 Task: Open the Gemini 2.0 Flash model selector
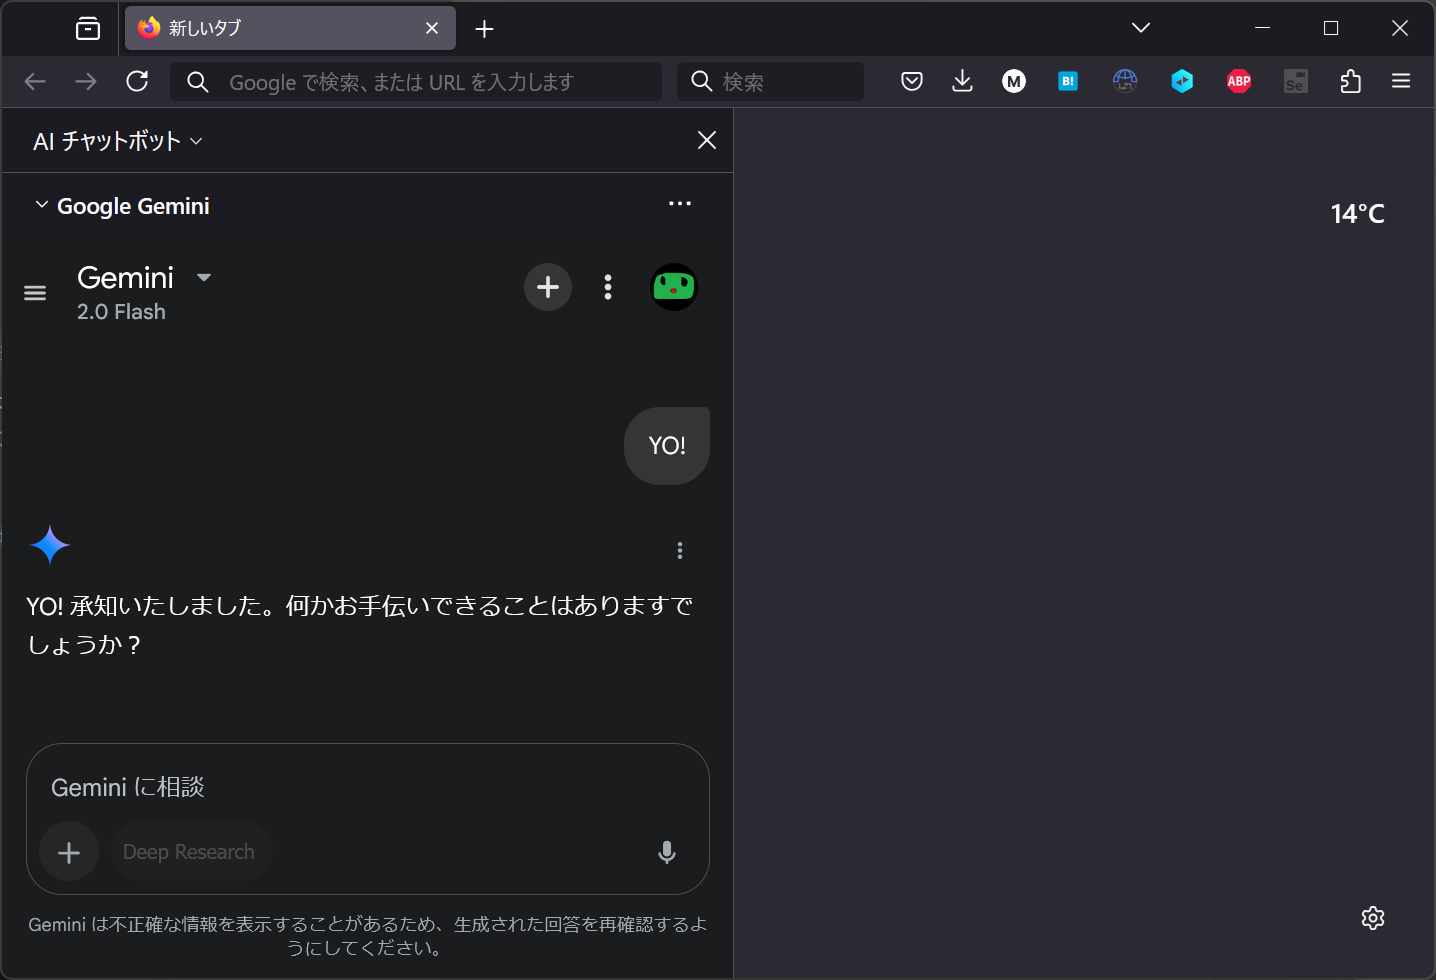point(144,292)
